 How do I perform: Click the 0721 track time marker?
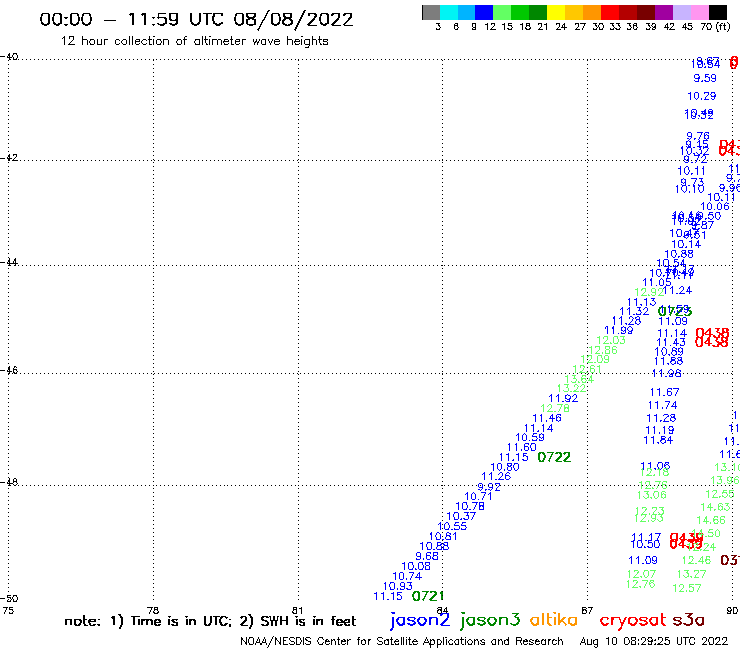tap(428, 596)
